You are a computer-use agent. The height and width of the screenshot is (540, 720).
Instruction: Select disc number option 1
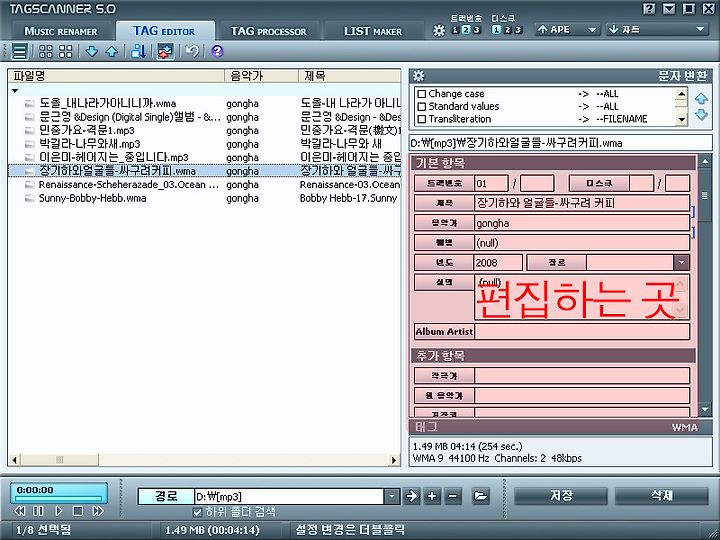click(x=496, y=30)
